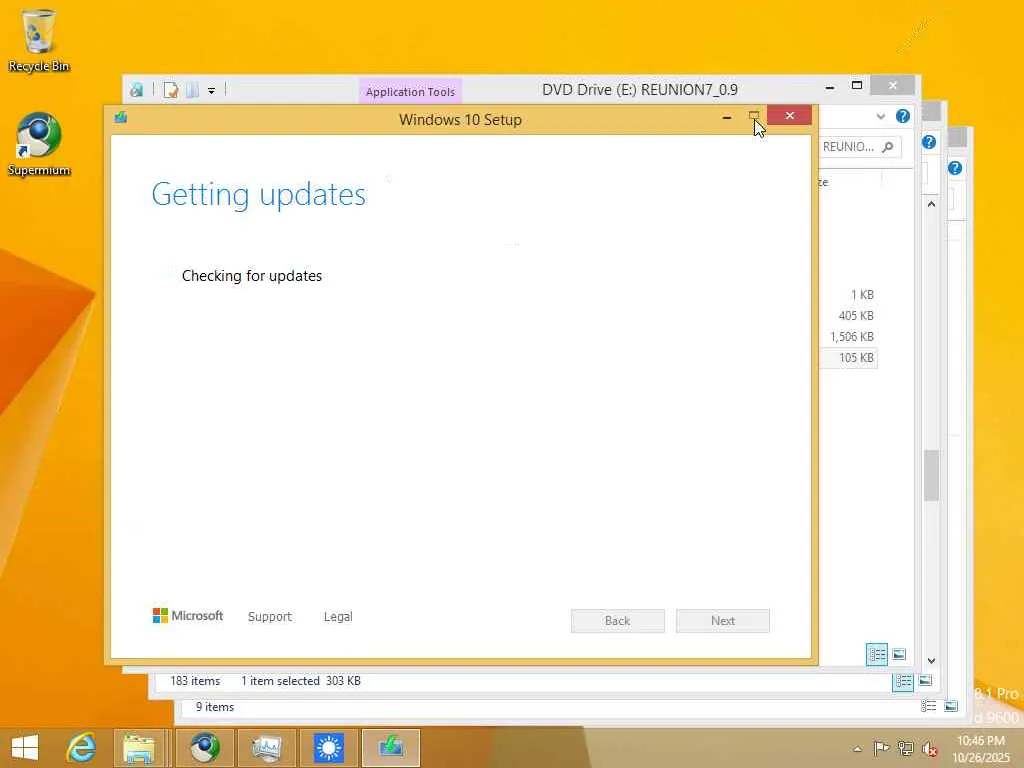Click the Next button in Setup
This screenshot has height=768, width=1024.
(723, 621)
